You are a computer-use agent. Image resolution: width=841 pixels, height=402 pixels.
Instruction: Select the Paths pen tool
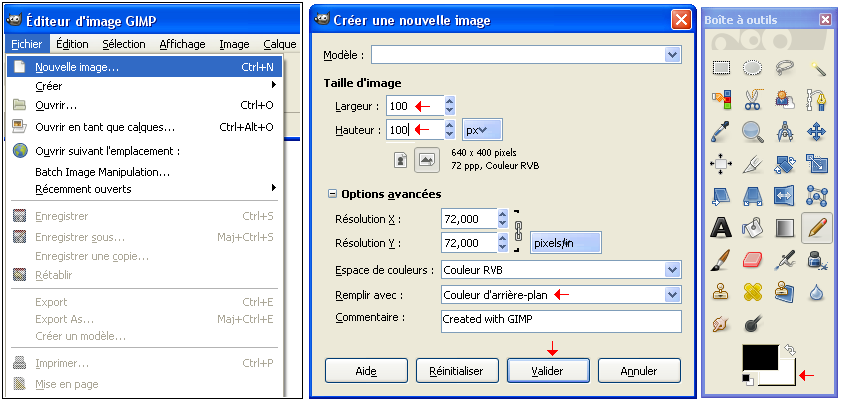[816, 100]
